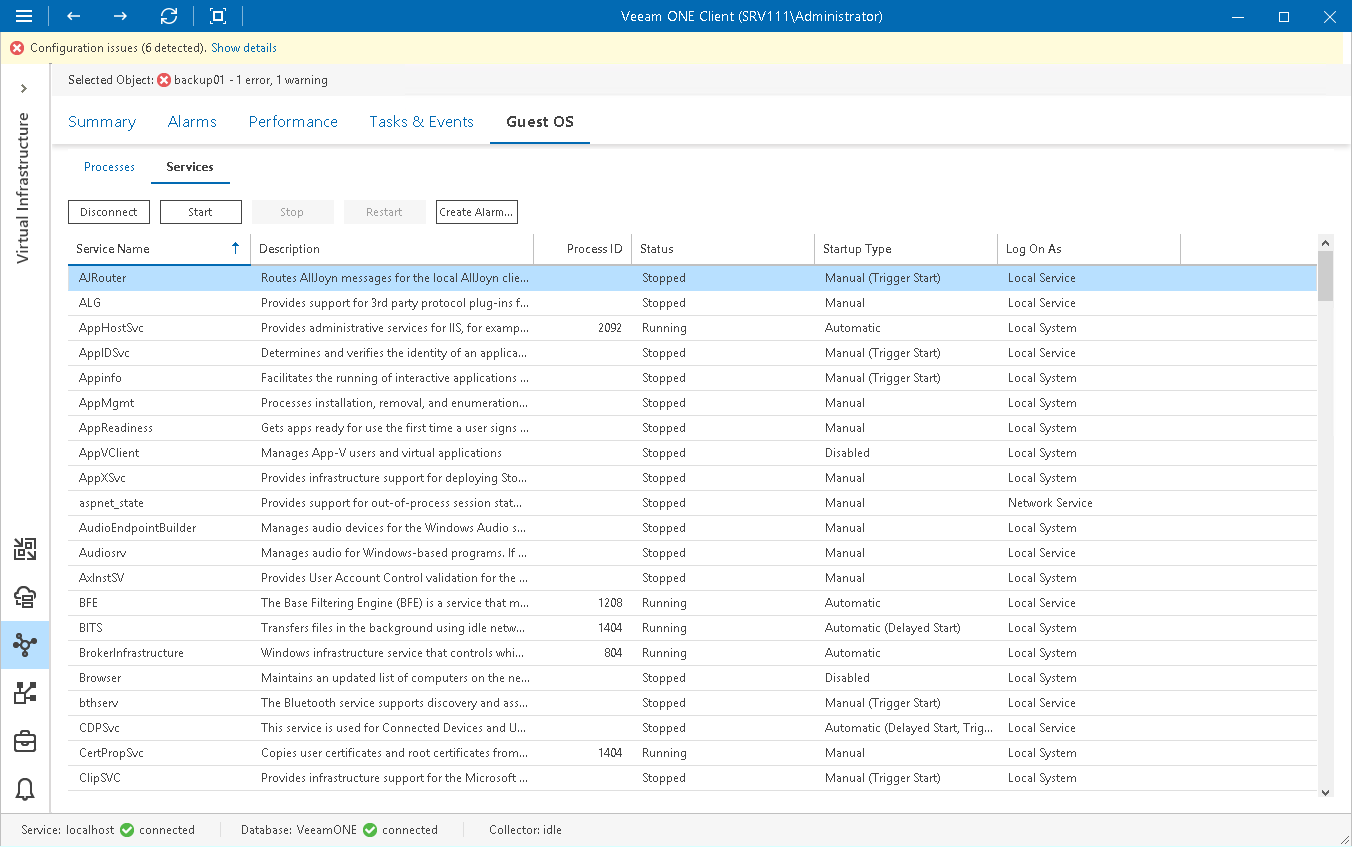Switch to the Performance tab
This screenshot has width=1352, height=847.
293,122
